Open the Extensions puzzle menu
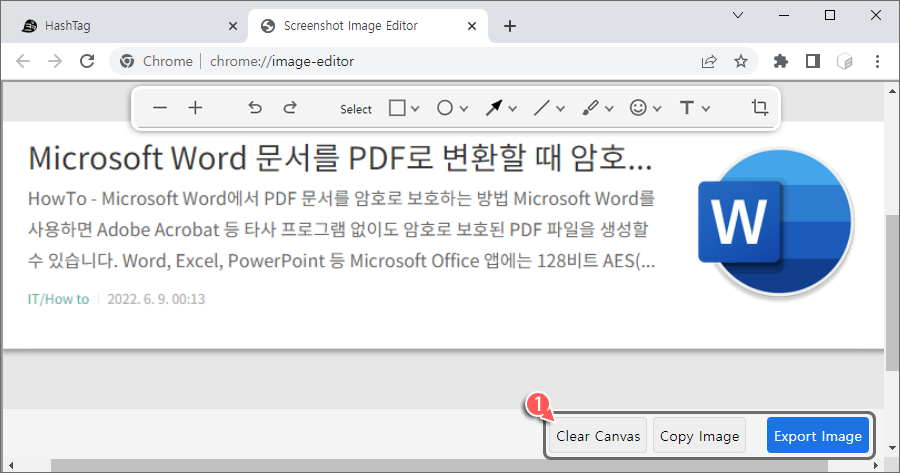Viewport: 900px width, 473px height. pos(781,61)
